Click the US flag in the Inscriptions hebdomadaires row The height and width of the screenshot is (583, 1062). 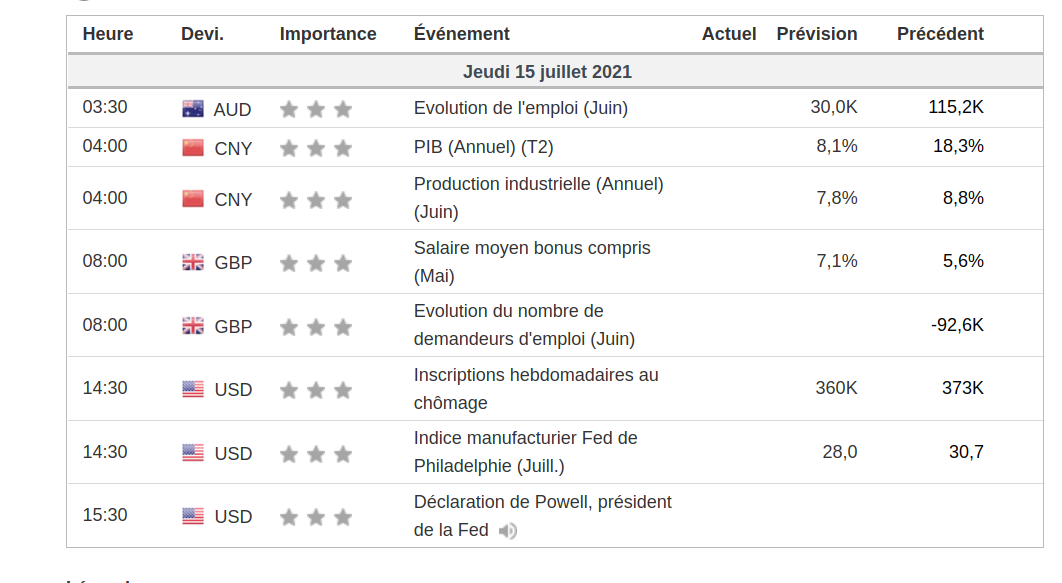pos(193,389)
